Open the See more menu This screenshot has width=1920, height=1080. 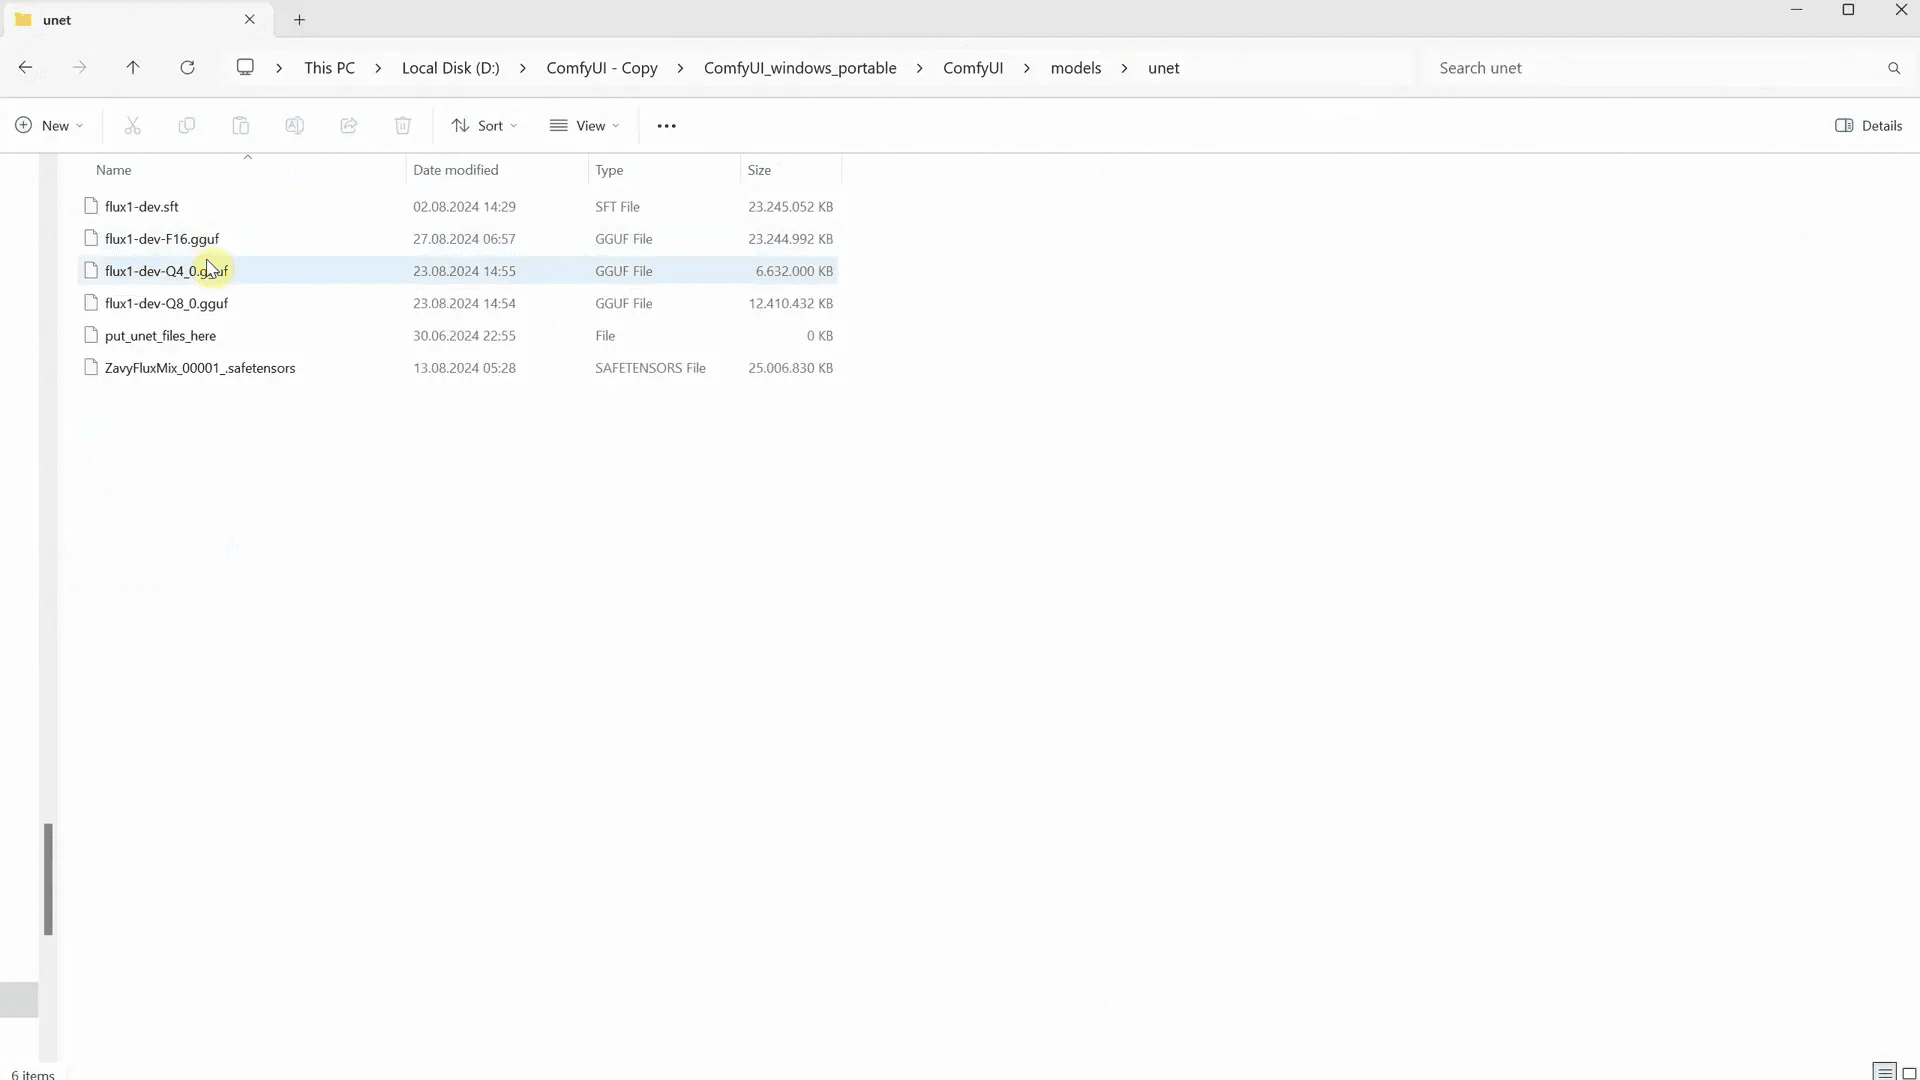(666, 125)
